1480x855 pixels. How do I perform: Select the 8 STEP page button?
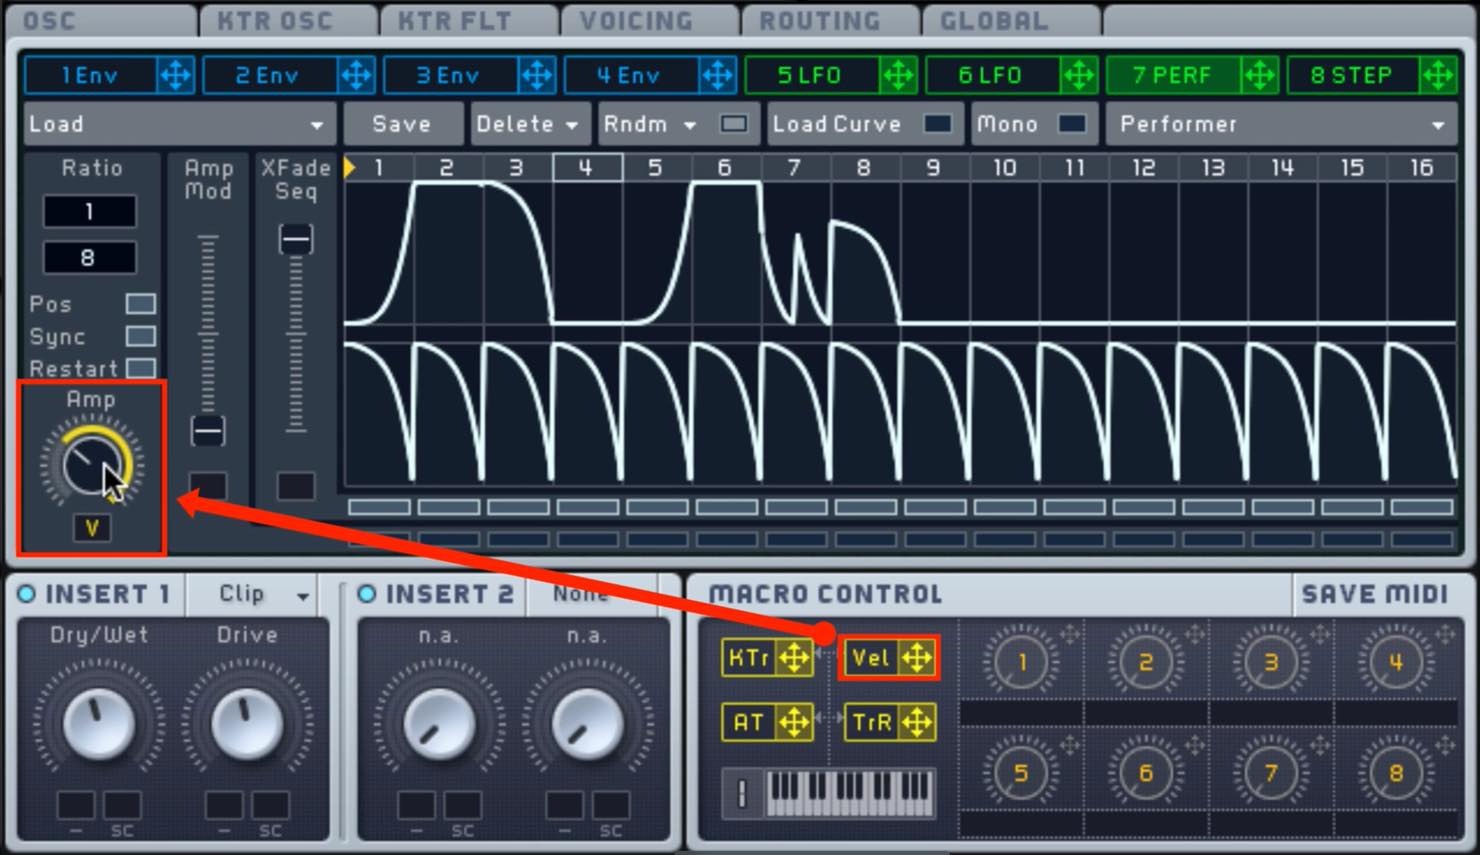pos(1352,75)
